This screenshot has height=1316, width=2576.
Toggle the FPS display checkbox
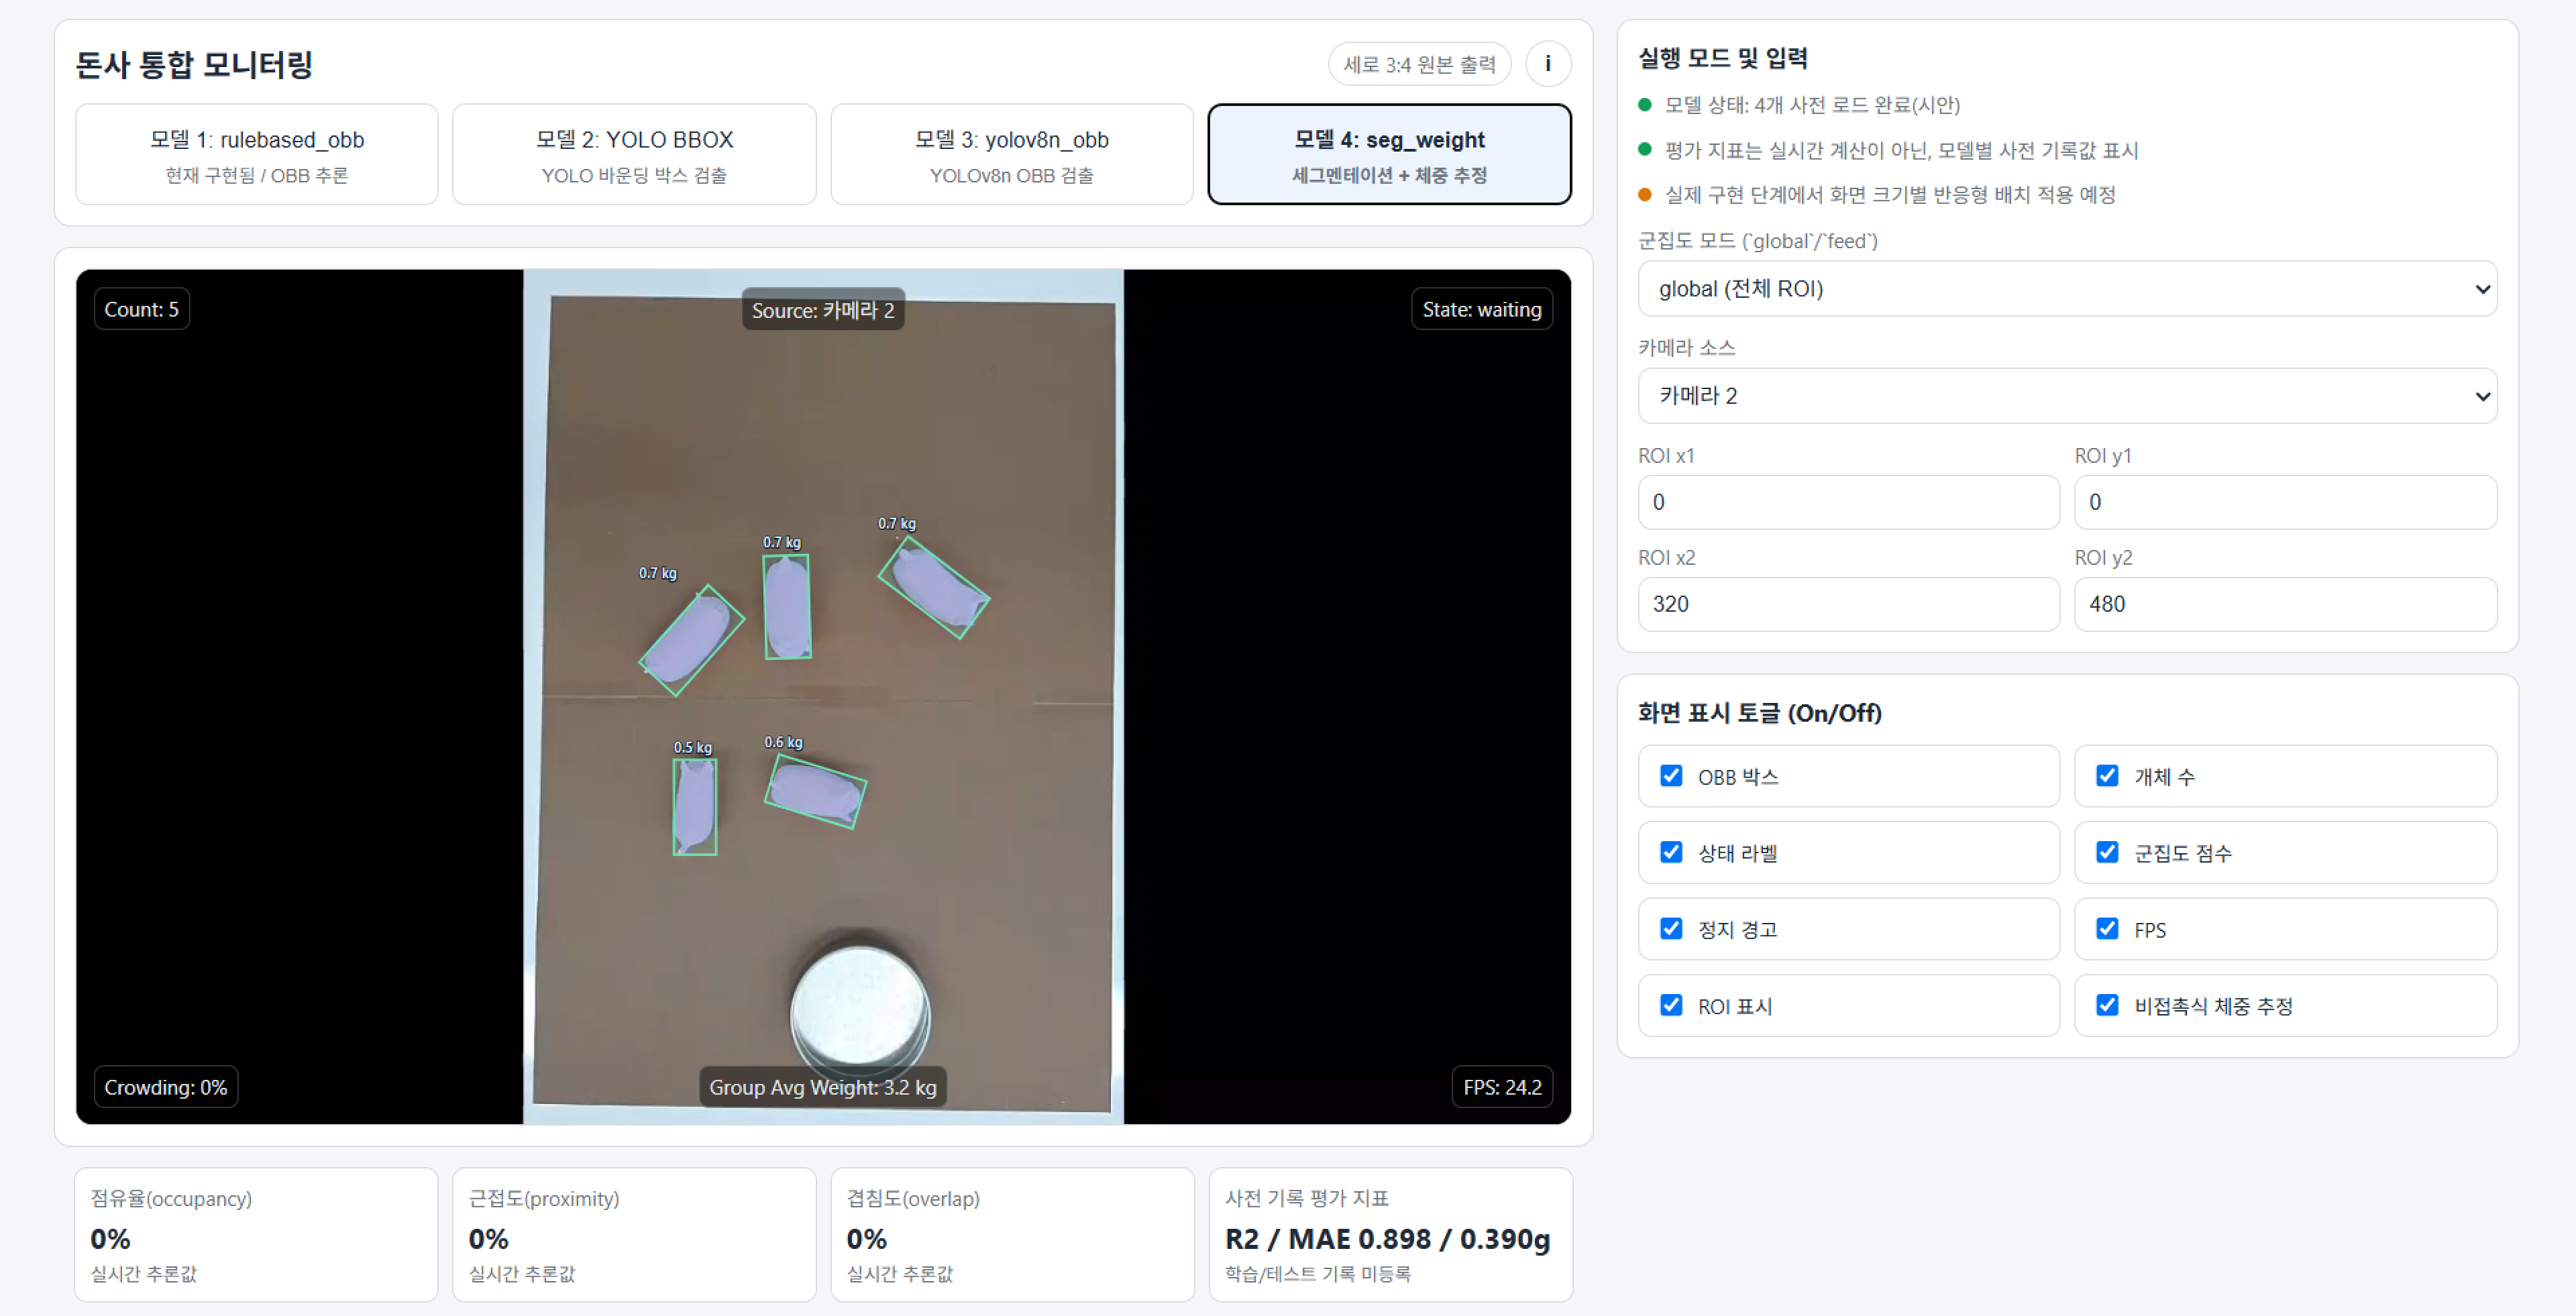(x=2107, y=929)
